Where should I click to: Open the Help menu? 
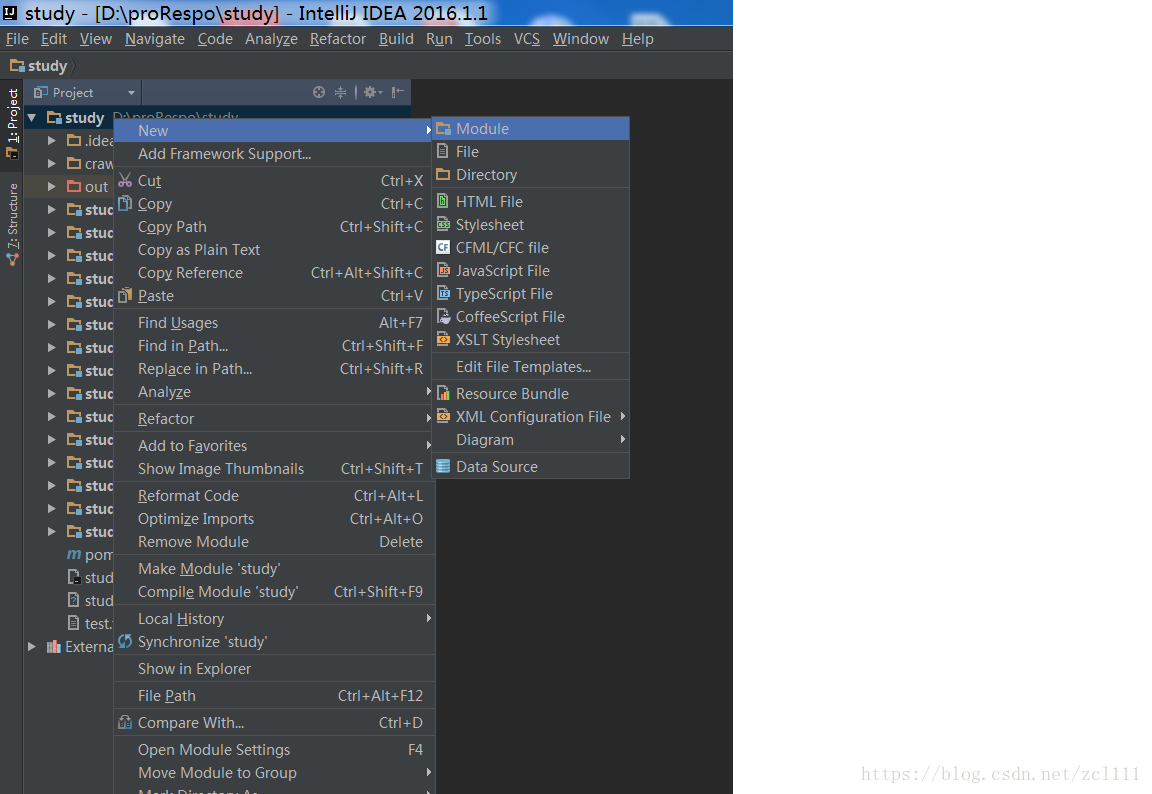tap(637, 39)
